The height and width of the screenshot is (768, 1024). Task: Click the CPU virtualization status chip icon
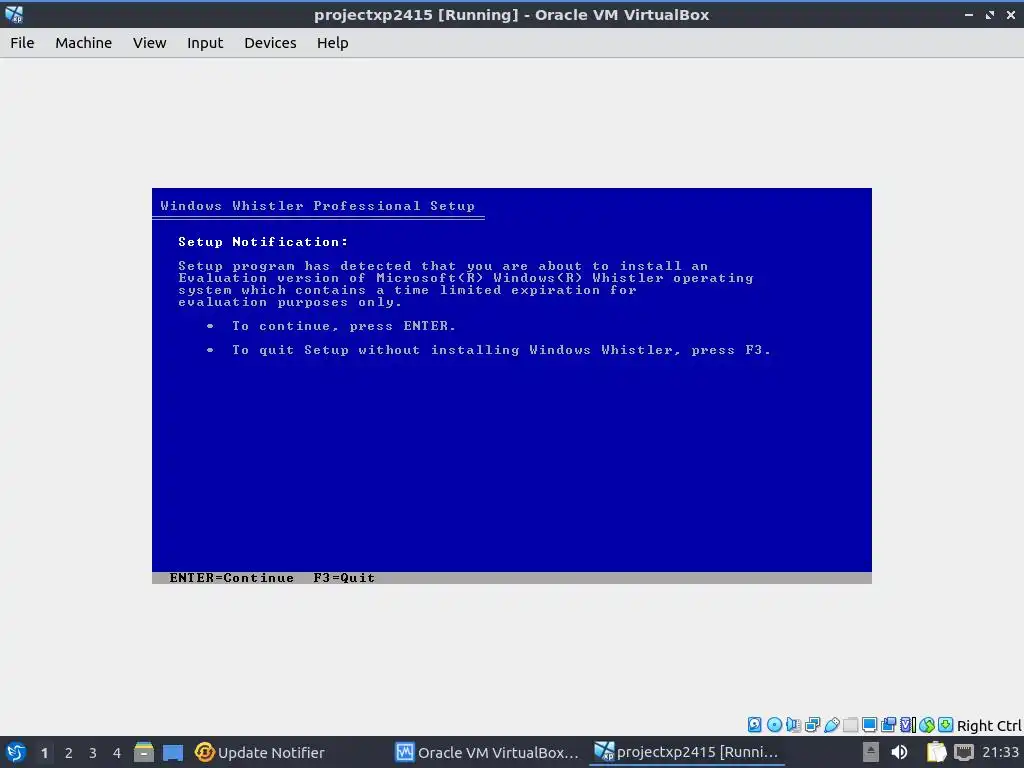pyautogui.click(x=908, y=724)
